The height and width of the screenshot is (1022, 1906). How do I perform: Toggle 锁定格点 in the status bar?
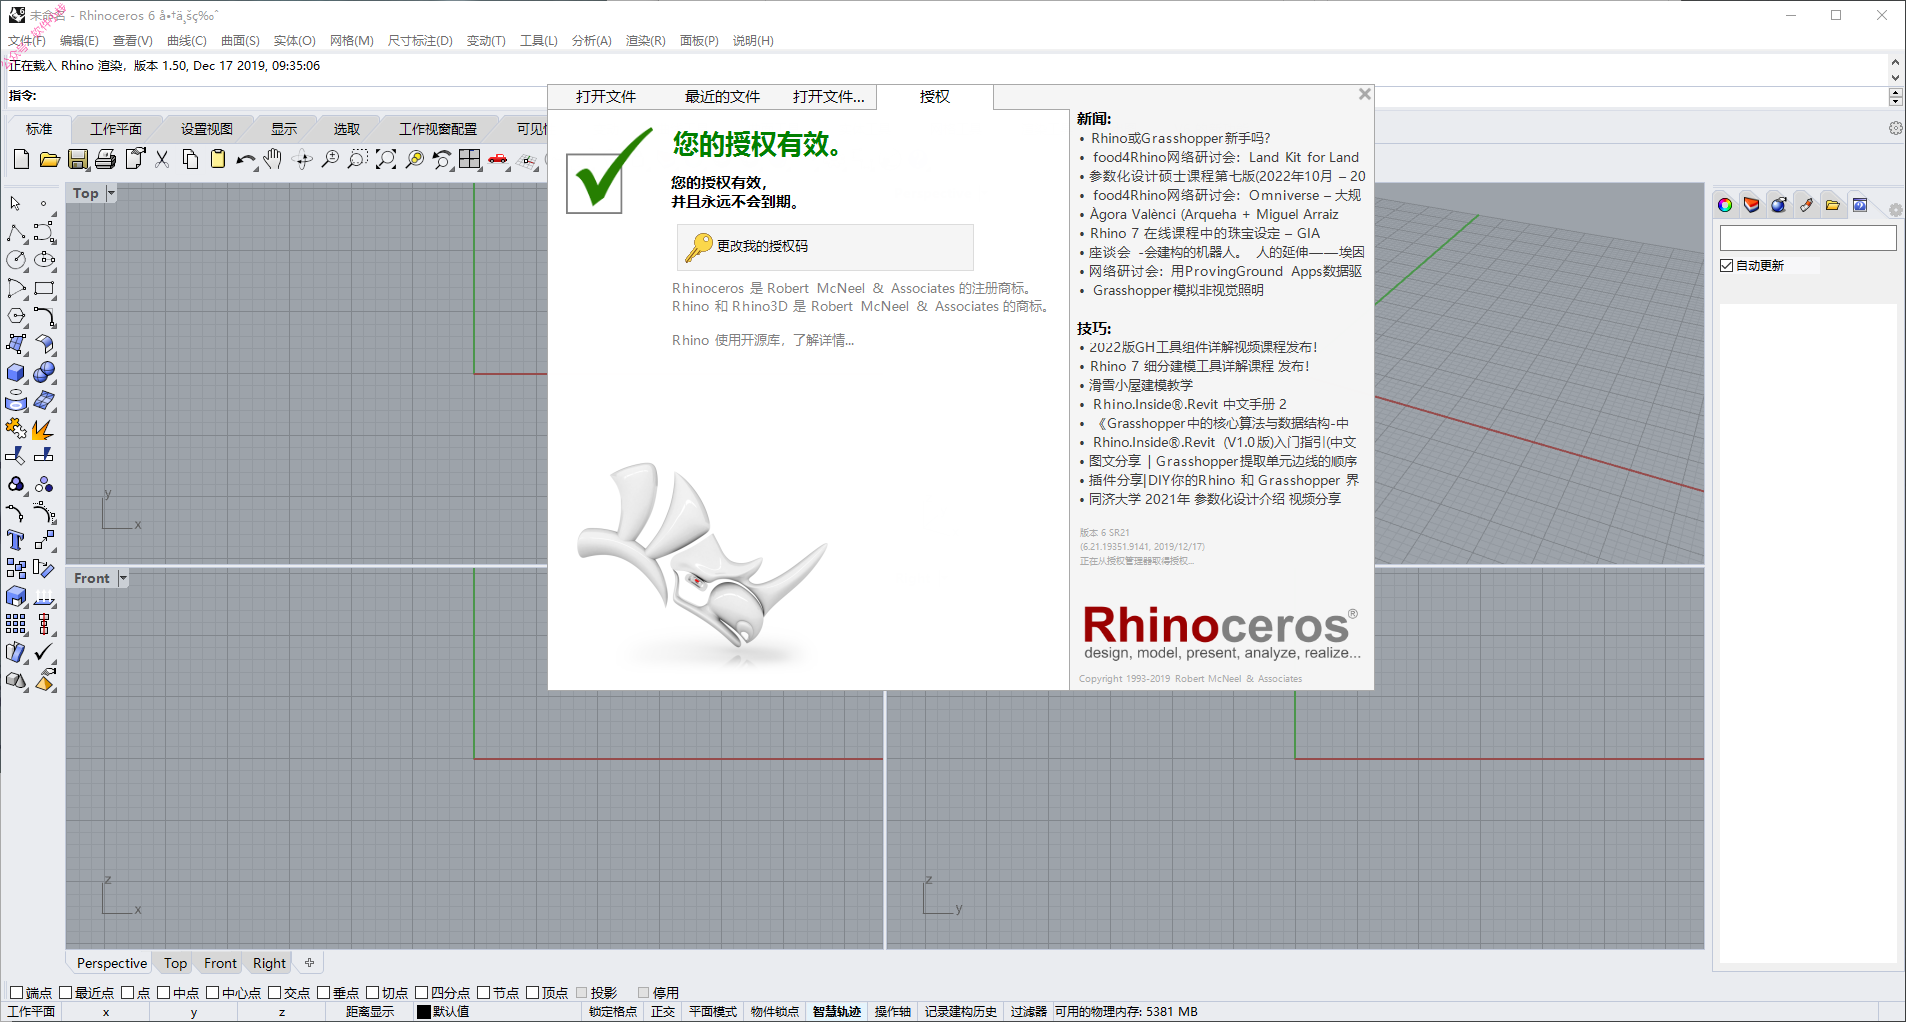(612, 1012)
